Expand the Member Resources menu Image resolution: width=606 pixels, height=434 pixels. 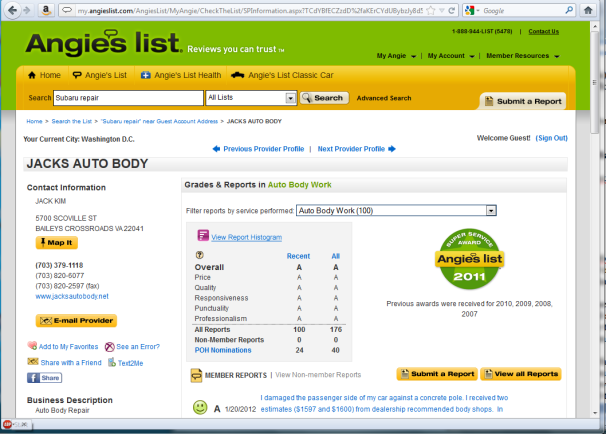coord(523,56)
